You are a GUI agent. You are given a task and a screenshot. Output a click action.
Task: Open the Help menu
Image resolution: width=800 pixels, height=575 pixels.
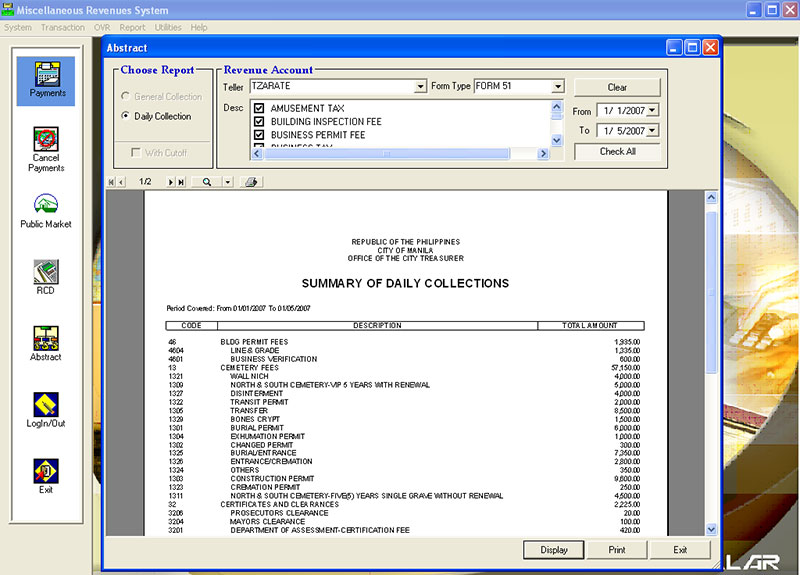point(199,28)
